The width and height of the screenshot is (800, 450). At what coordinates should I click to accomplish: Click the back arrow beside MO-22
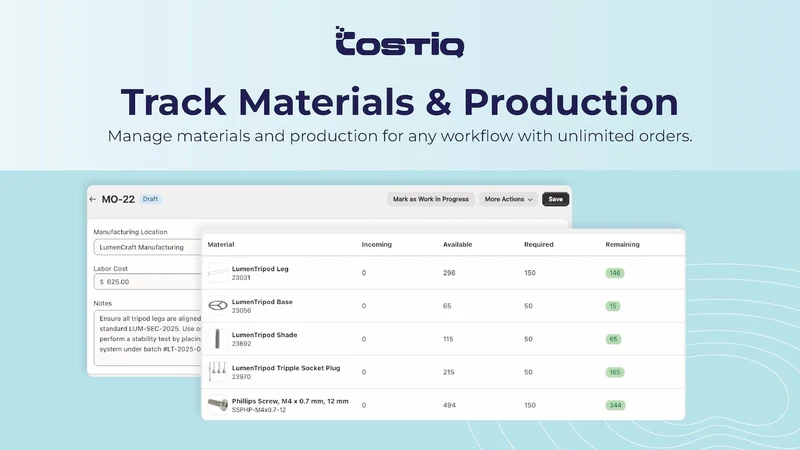[92, 199]
